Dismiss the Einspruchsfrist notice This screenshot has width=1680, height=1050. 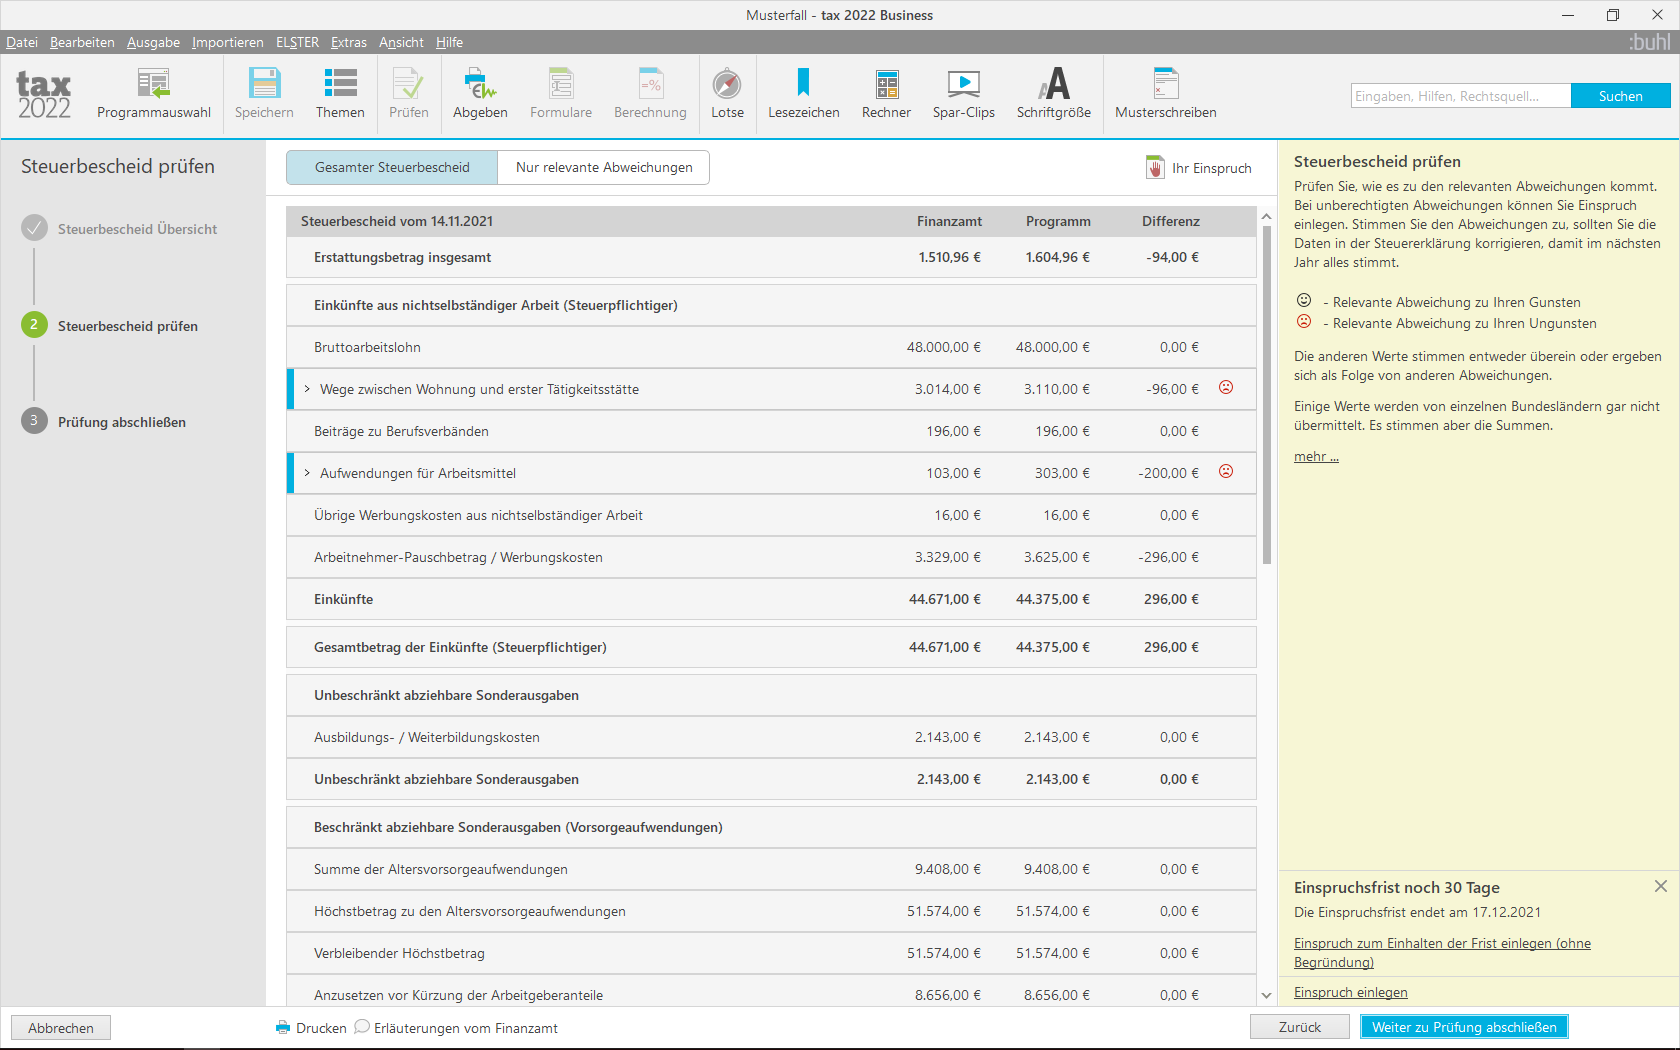point(1660,886)
